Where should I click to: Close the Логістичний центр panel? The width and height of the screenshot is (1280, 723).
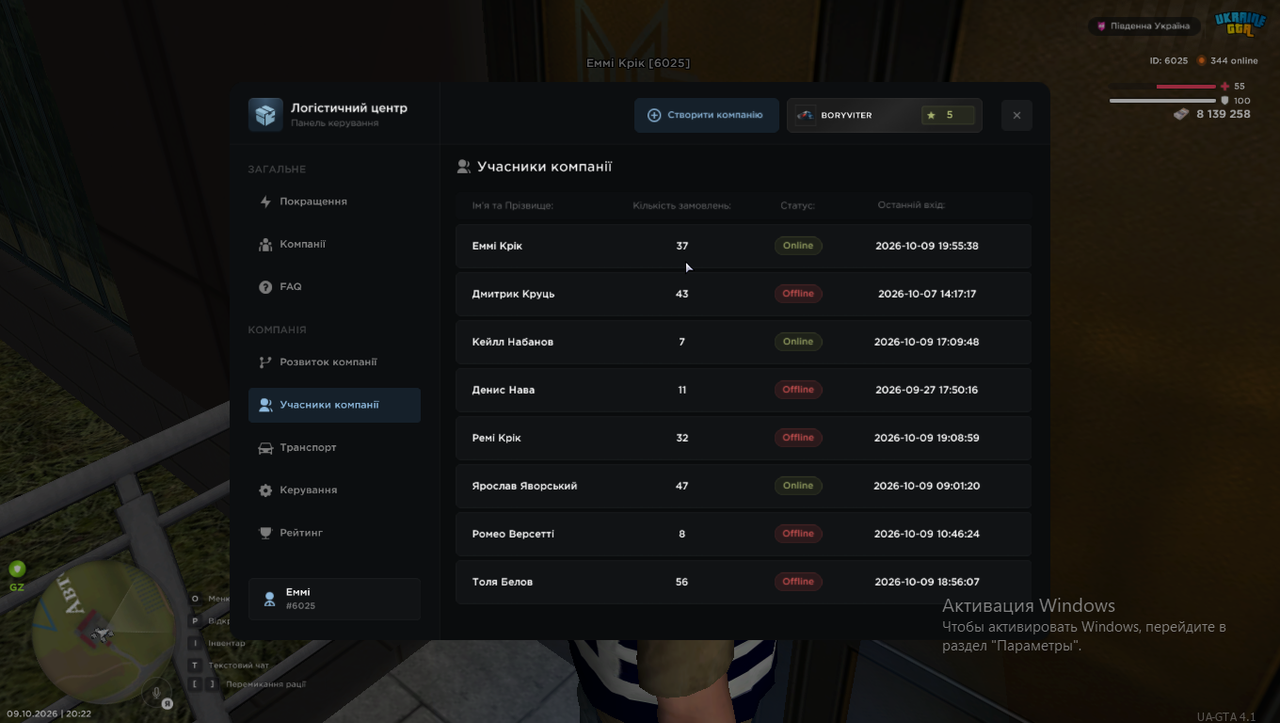point(1017,115)
